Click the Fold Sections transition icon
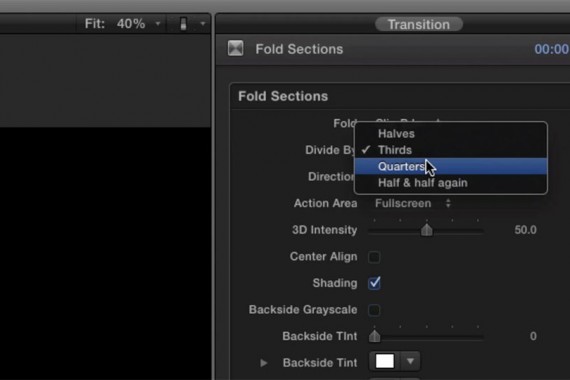Viewport: 570px width, 380px height. [x=236, y=48]
